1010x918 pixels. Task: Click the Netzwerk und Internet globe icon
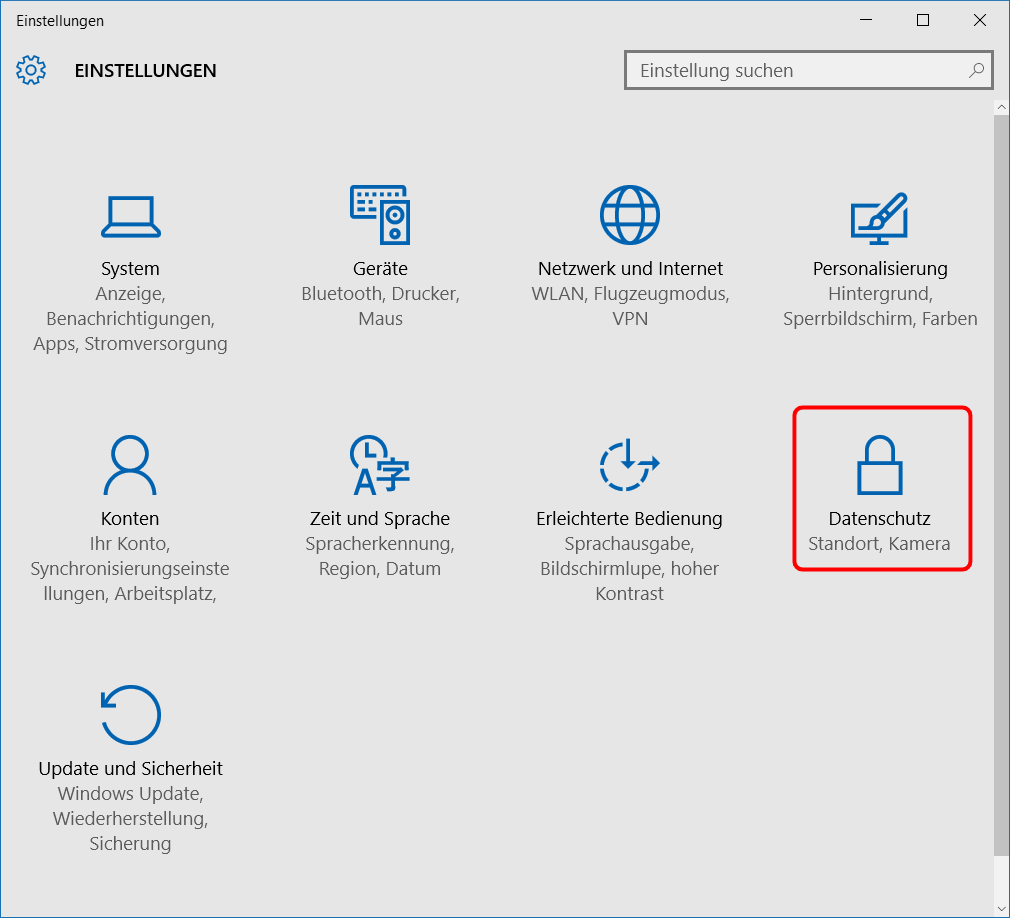[630, 215]
